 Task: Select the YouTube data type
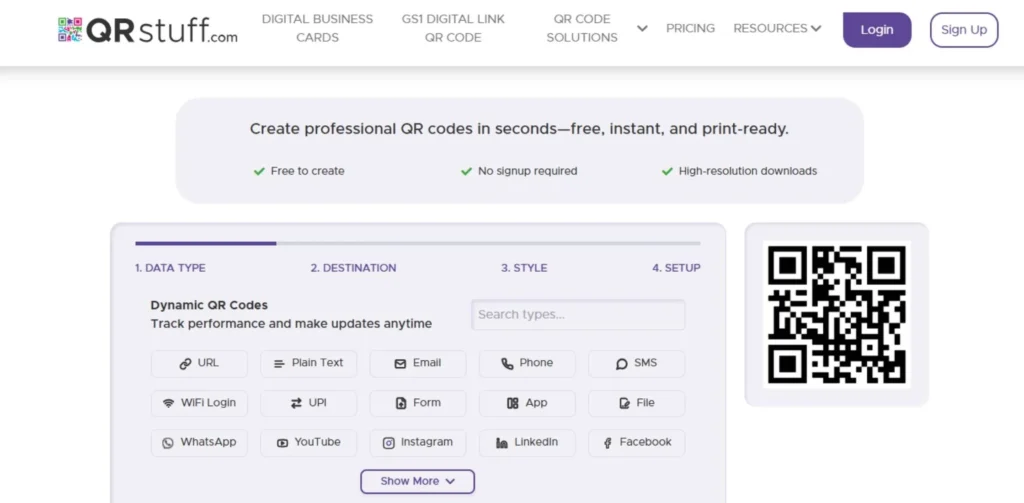pyautogui.click(x=309, y=443)
